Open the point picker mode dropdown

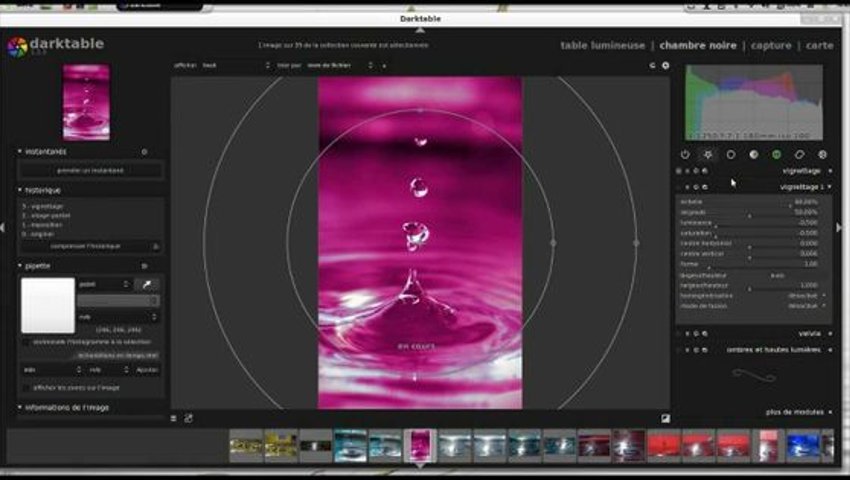104,284
